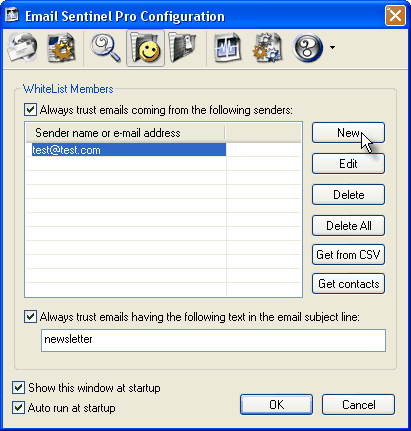Click the New button

pyautogui.click(x=348, y=133)
